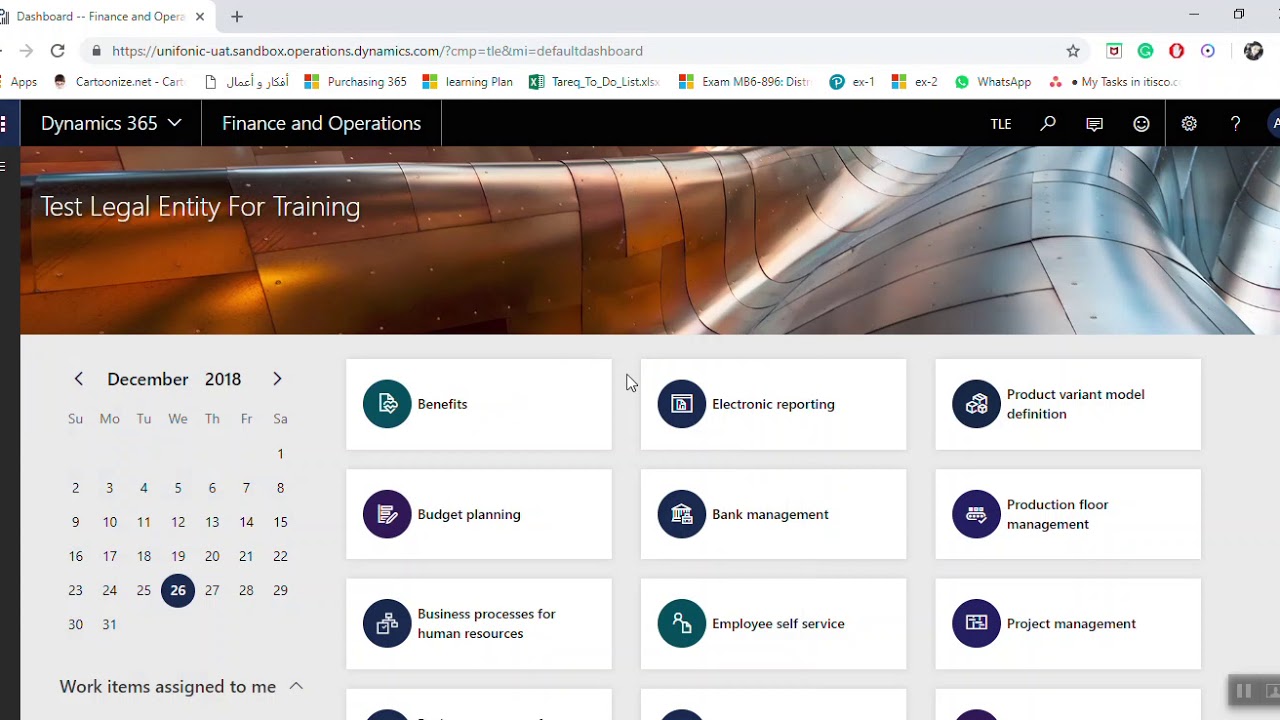
Task: Click the browser address bar URL
Action: [x=377, y=51]
